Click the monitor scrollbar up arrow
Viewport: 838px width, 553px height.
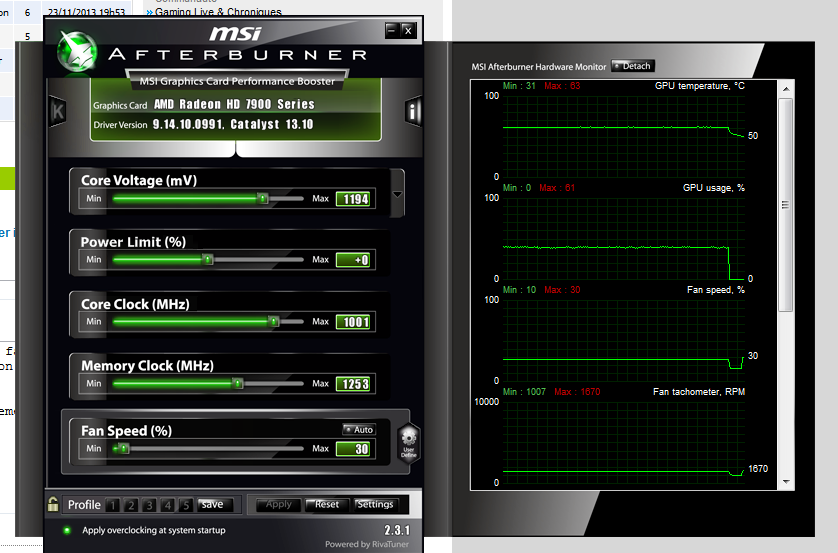(786, 89)
